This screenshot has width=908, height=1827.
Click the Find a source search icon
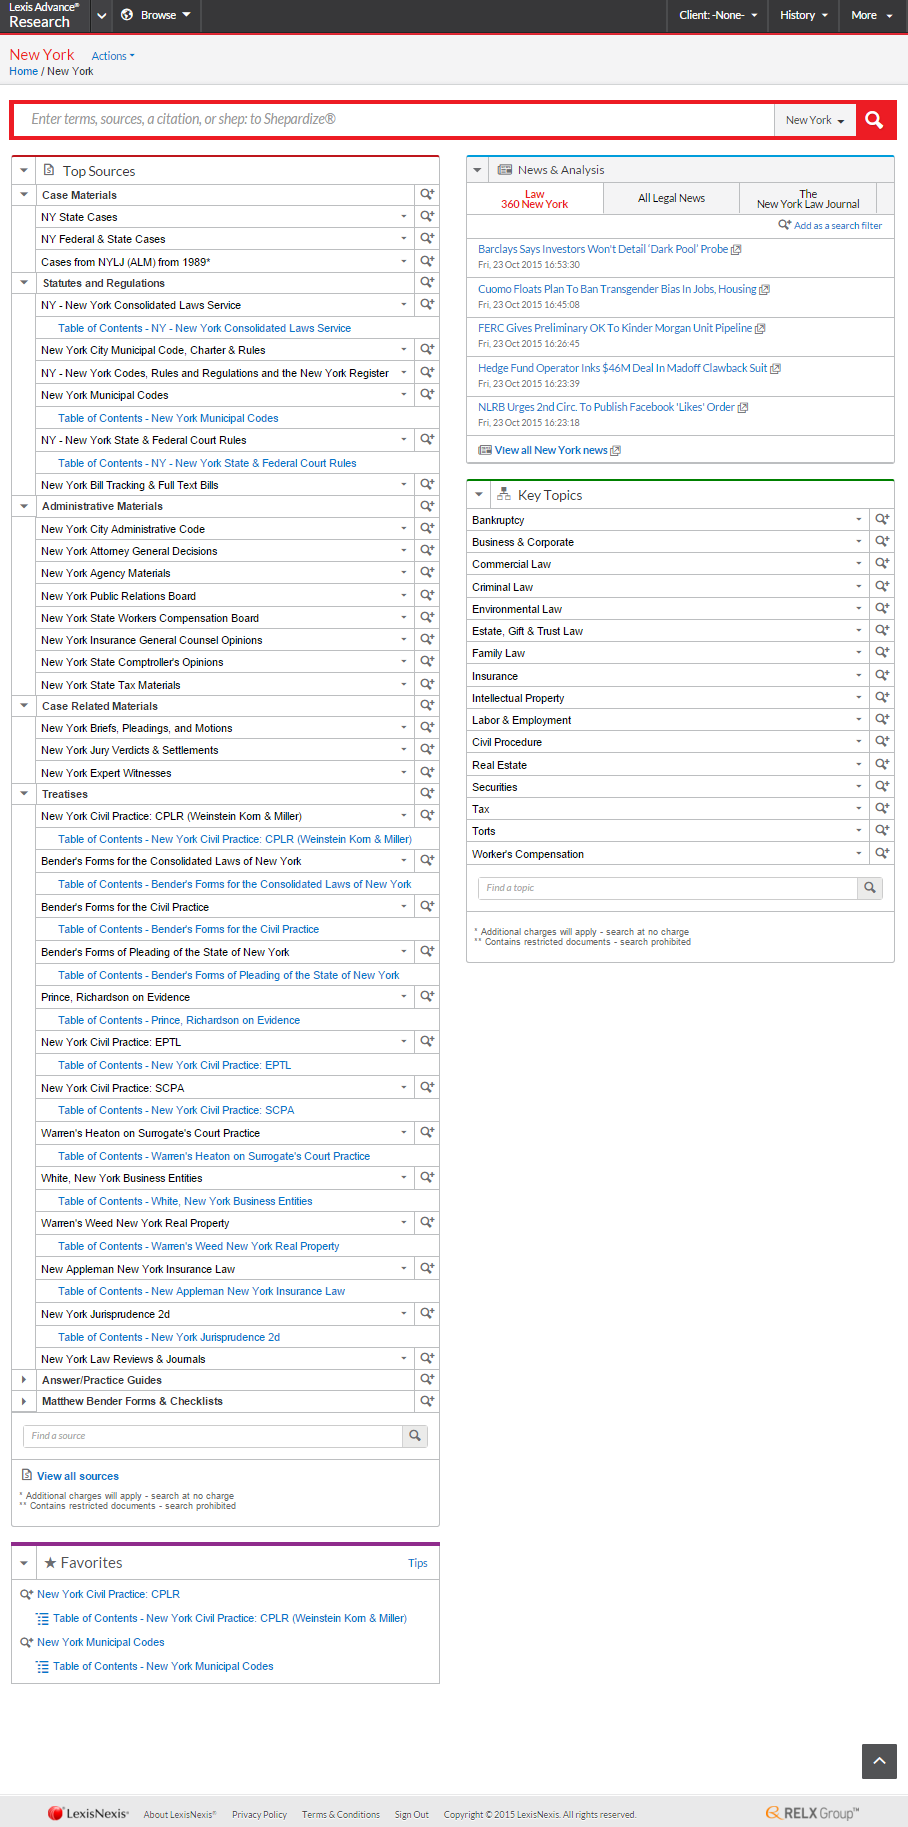click(x=415, y=1436)
